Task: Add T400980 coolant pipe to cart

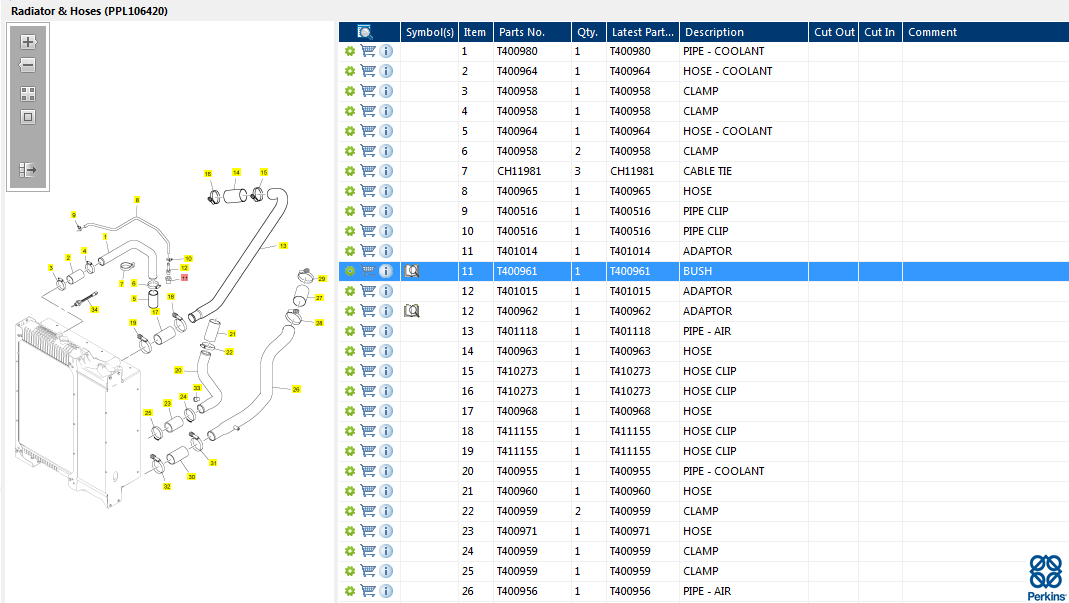Action: (x=368, y=51)
